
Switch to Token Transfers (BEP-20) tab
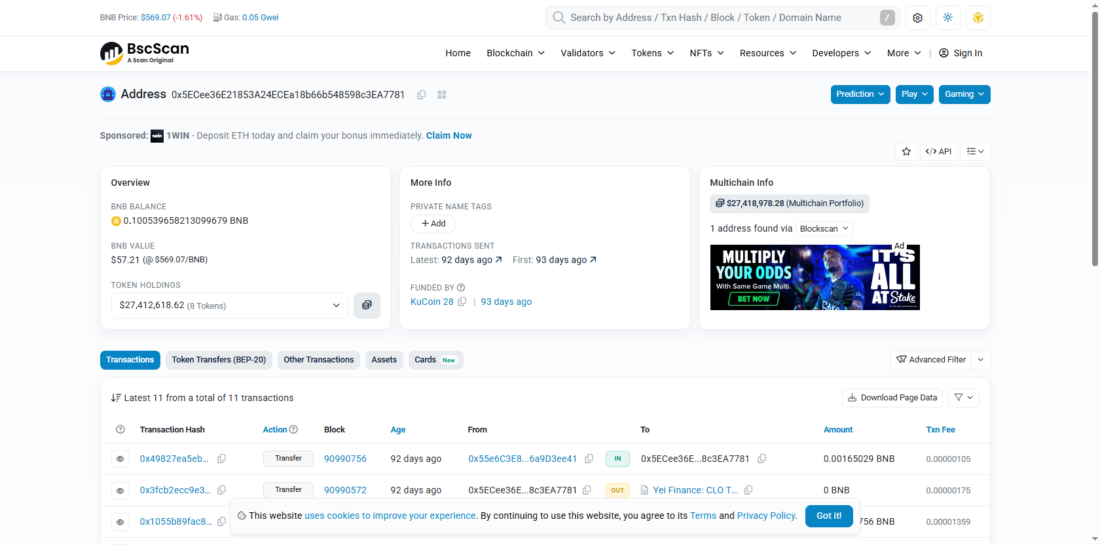tap(219, 360)
